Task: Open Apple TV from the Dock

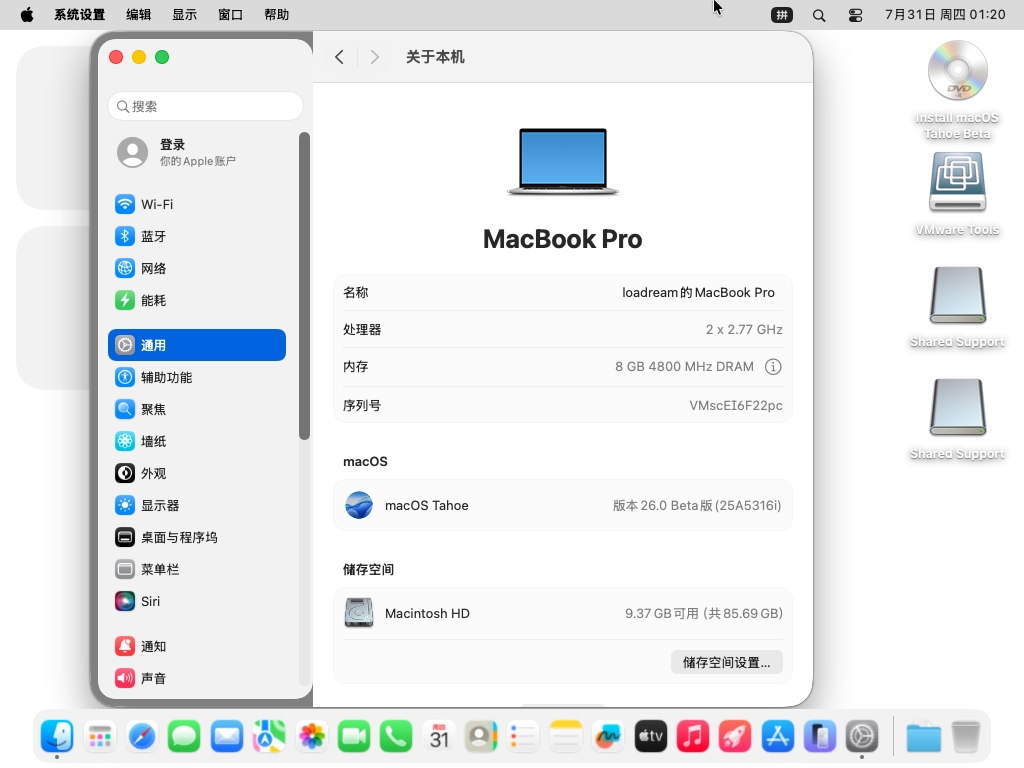Action: tap(650, 737)
